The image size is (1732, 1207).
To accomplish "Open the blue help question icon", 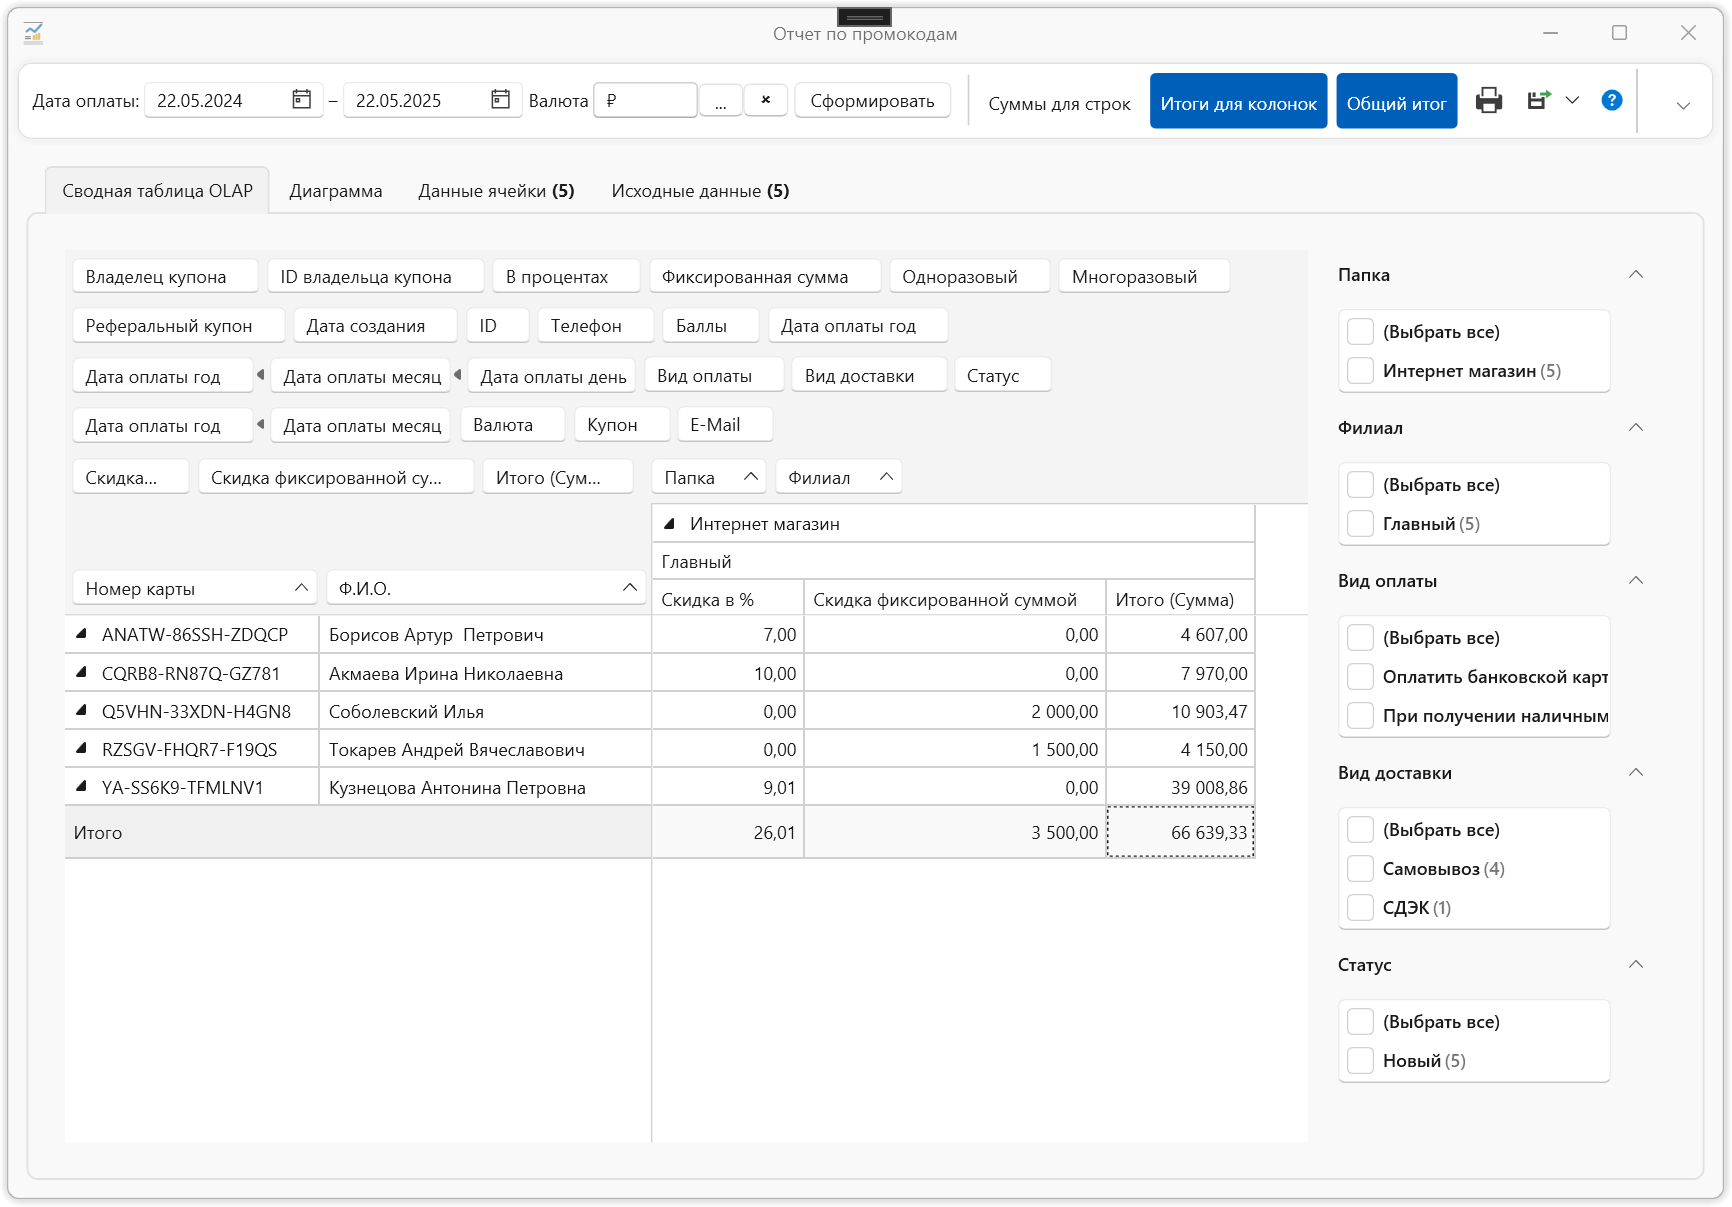I will (x=1611, y=100).
